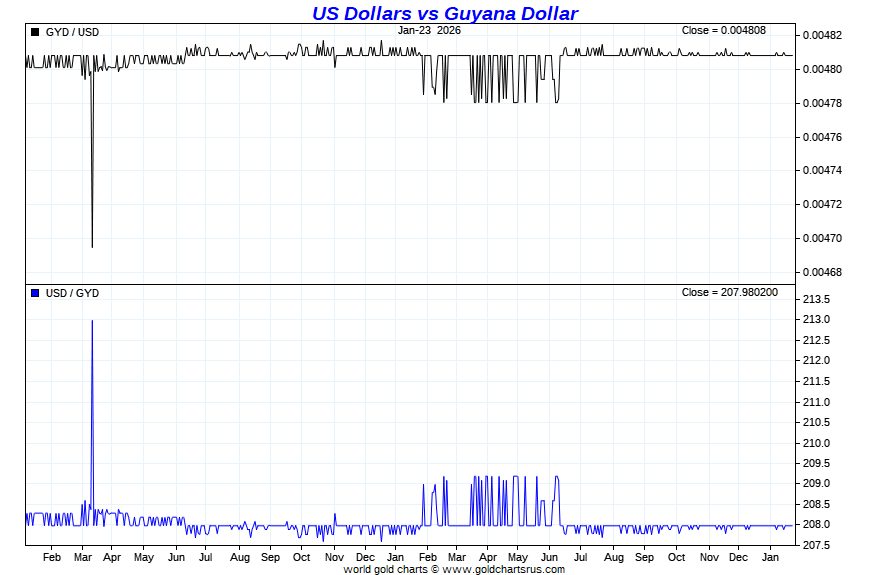Click the last Jan x-axis label
This screenshot has width=890, height=575.
click(x=770, y=557)
